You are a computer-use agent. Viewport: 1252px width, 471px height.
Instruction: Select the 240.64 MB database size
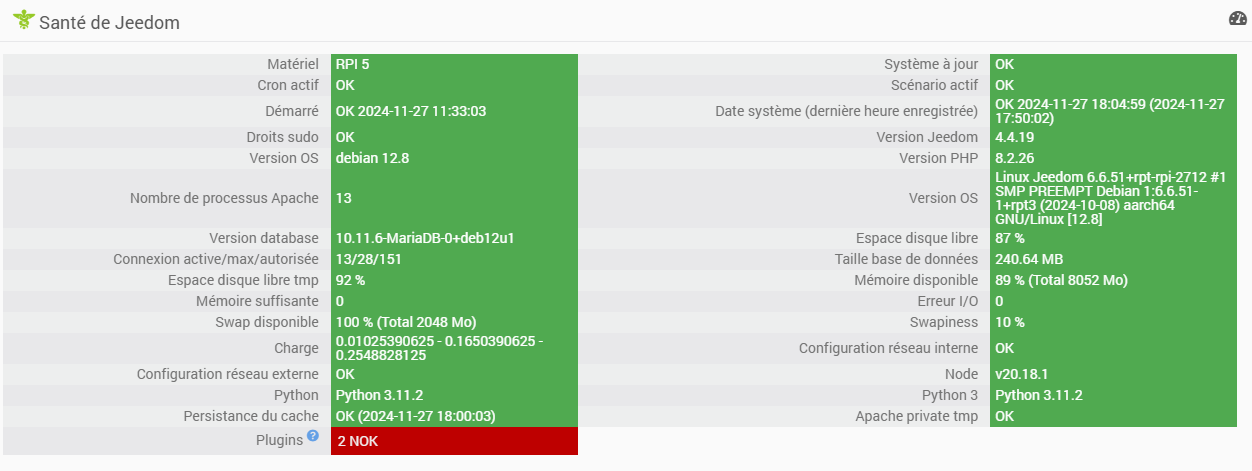[1029, 259]
